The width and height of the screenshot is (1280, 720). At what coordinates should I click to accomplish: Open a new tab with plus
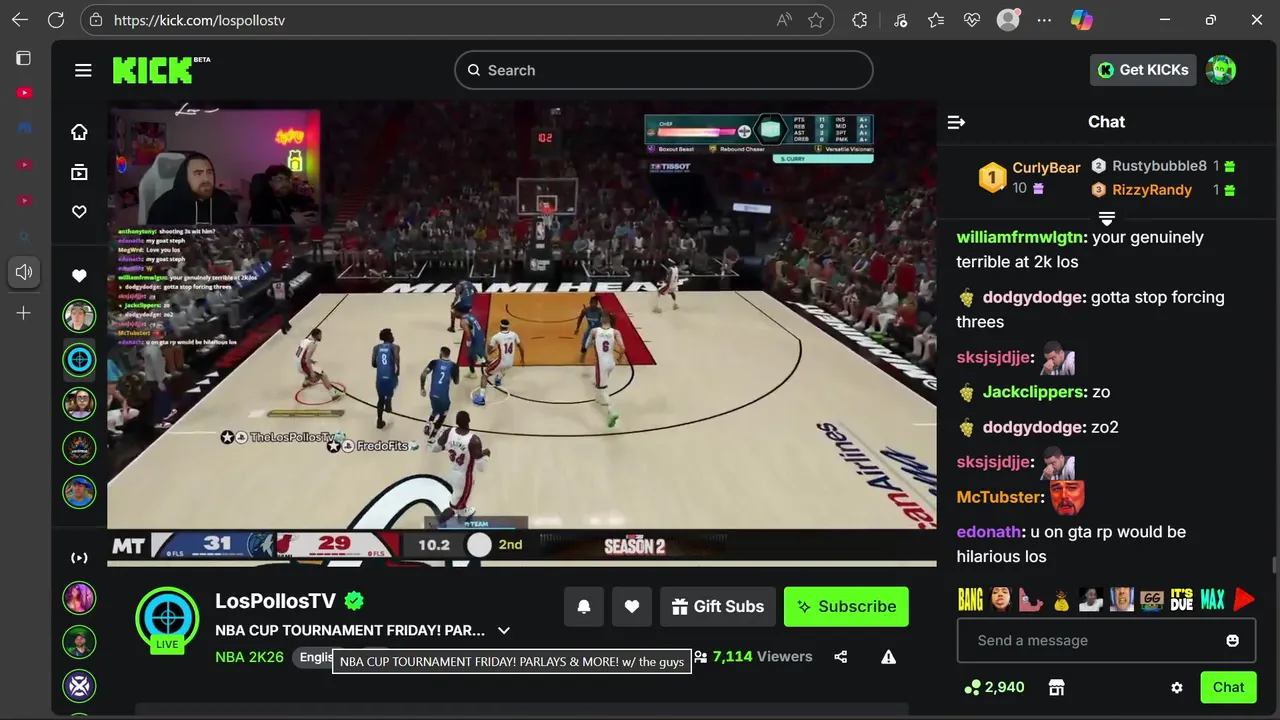click(x=23, y=313)
